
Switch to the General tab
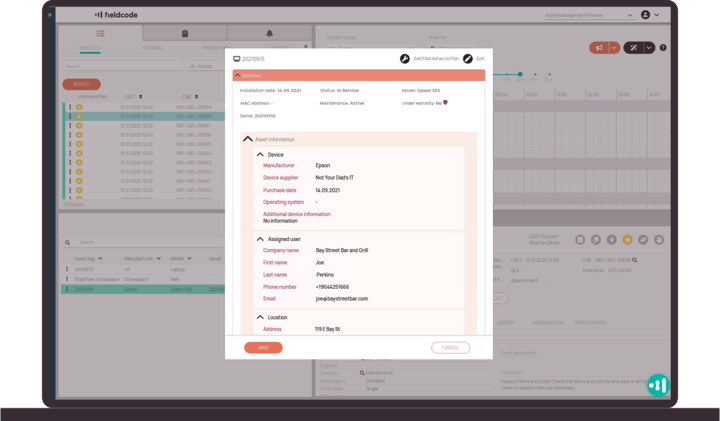coord(153,48)
